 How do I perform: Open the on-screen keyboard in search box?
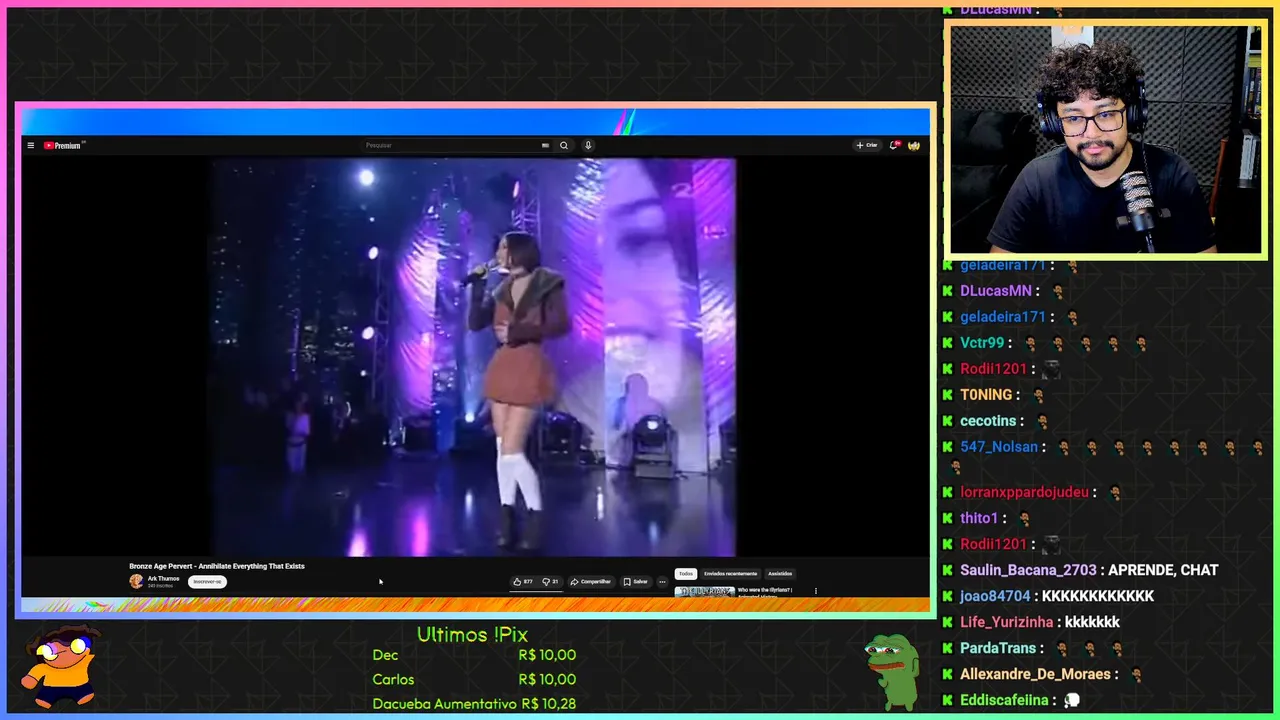pyautogui.click(x=545, y=145)
